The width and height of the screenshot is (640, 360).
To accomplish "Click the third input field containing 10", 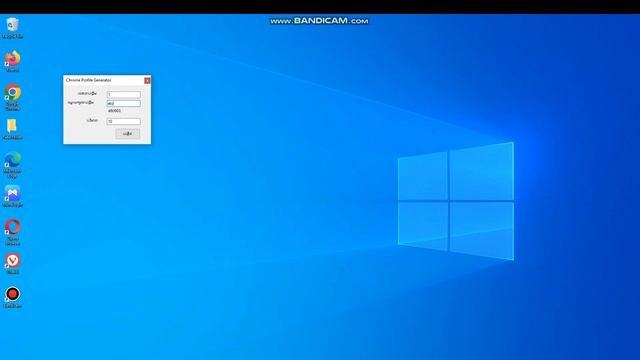I will pos(124,122).
